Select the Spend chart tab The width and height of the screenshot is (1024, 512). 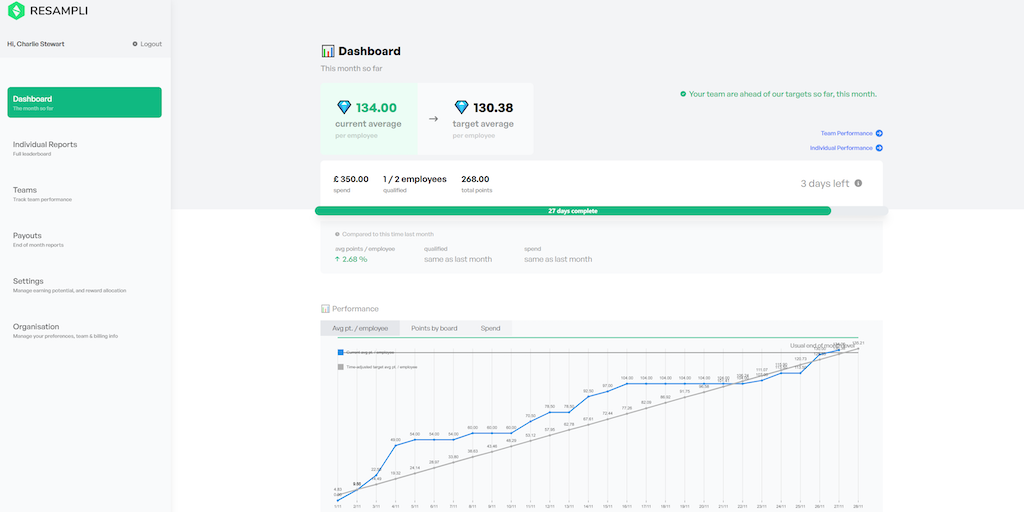pos(490,328)
